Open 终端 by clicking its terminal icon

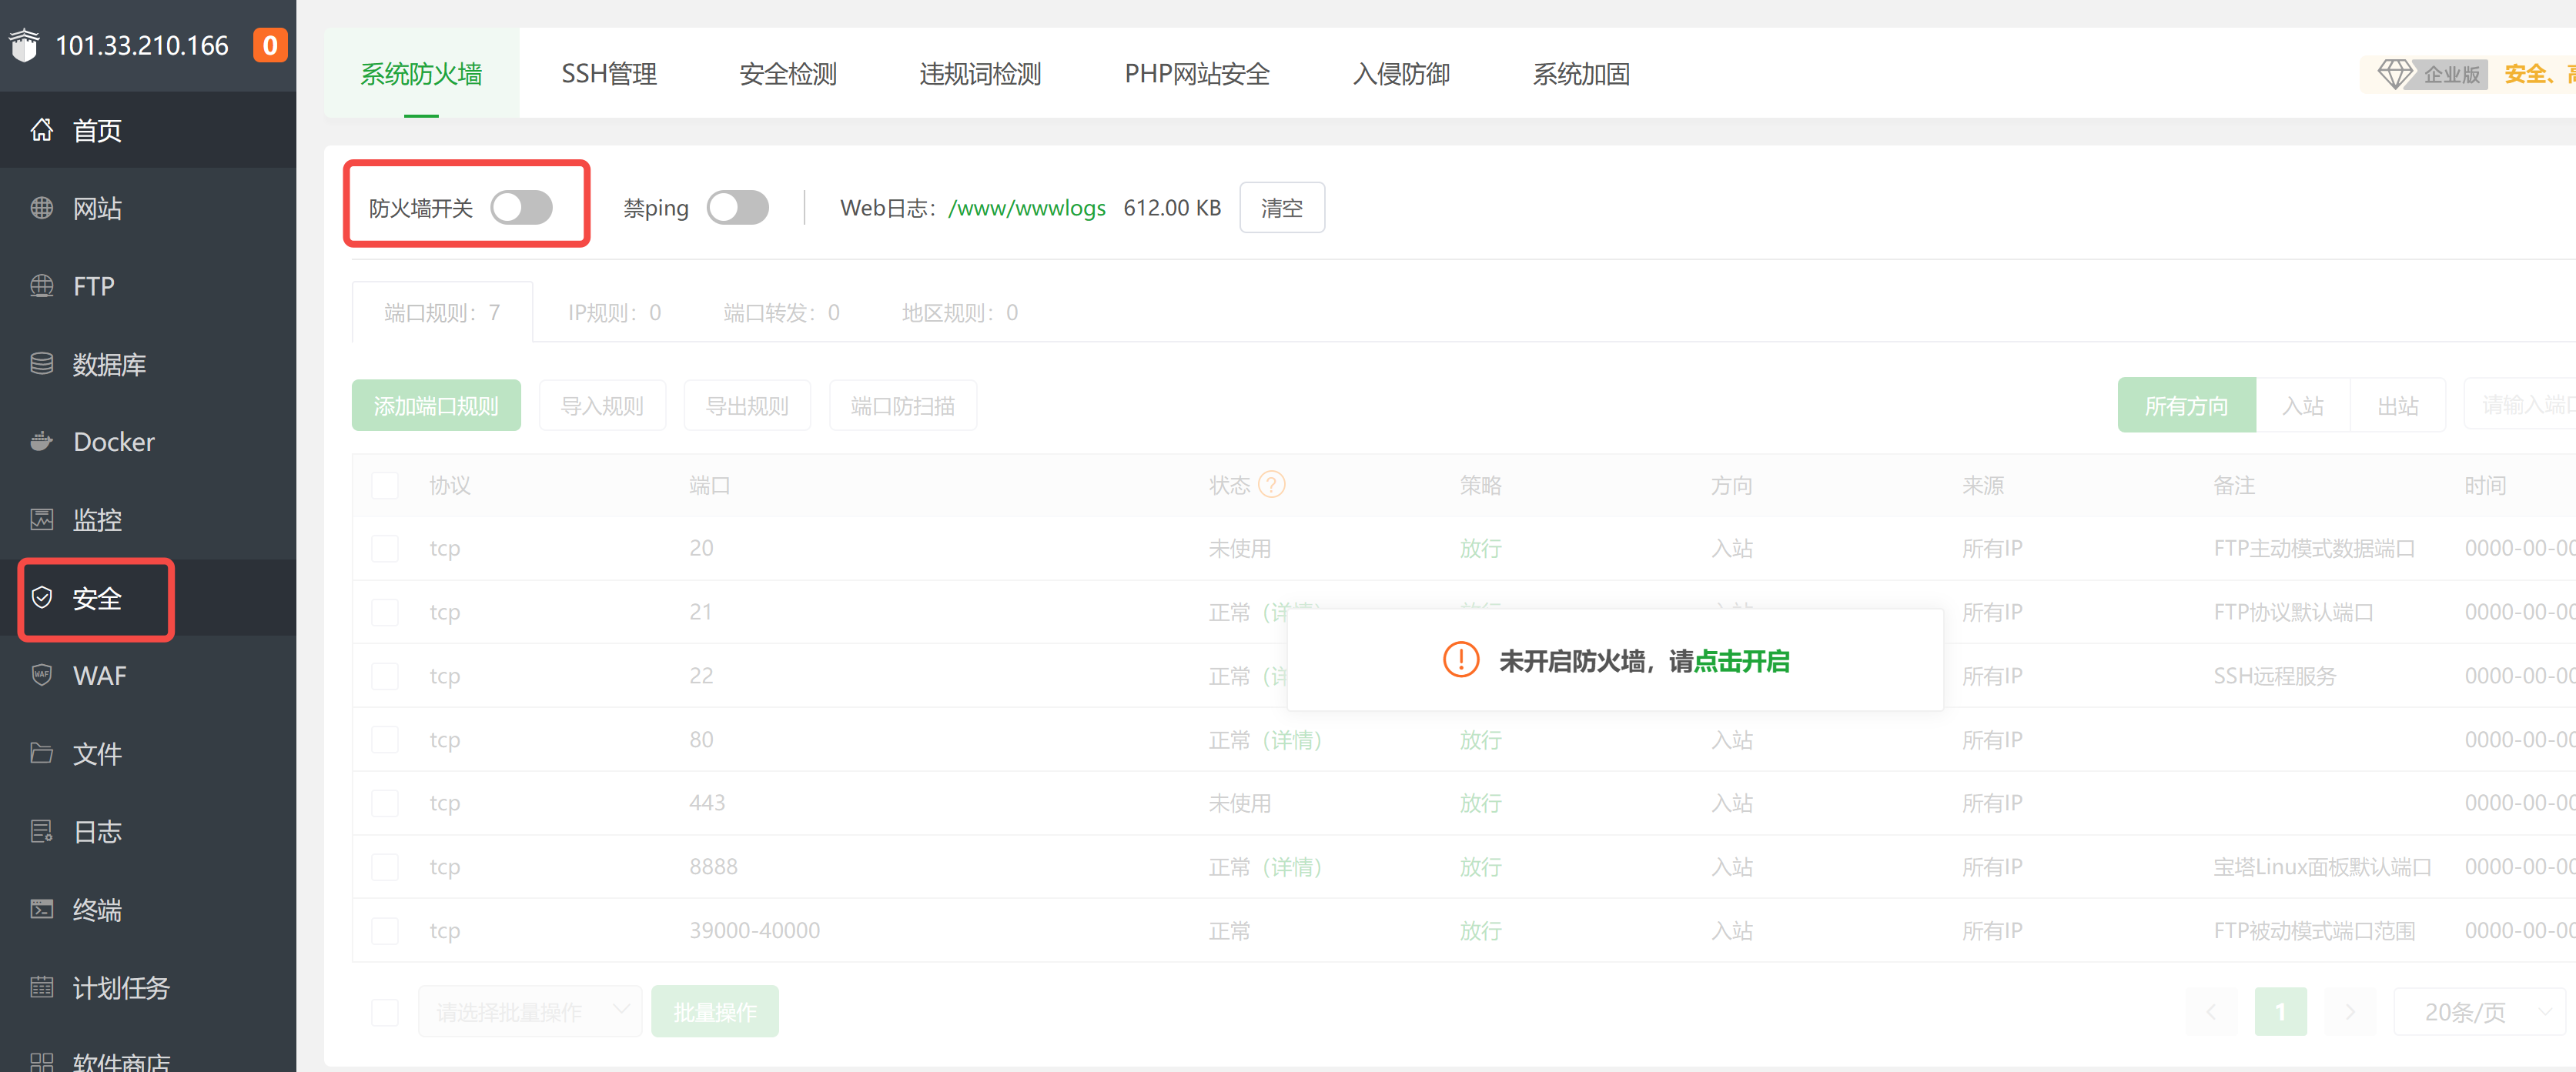click(41, 909)
